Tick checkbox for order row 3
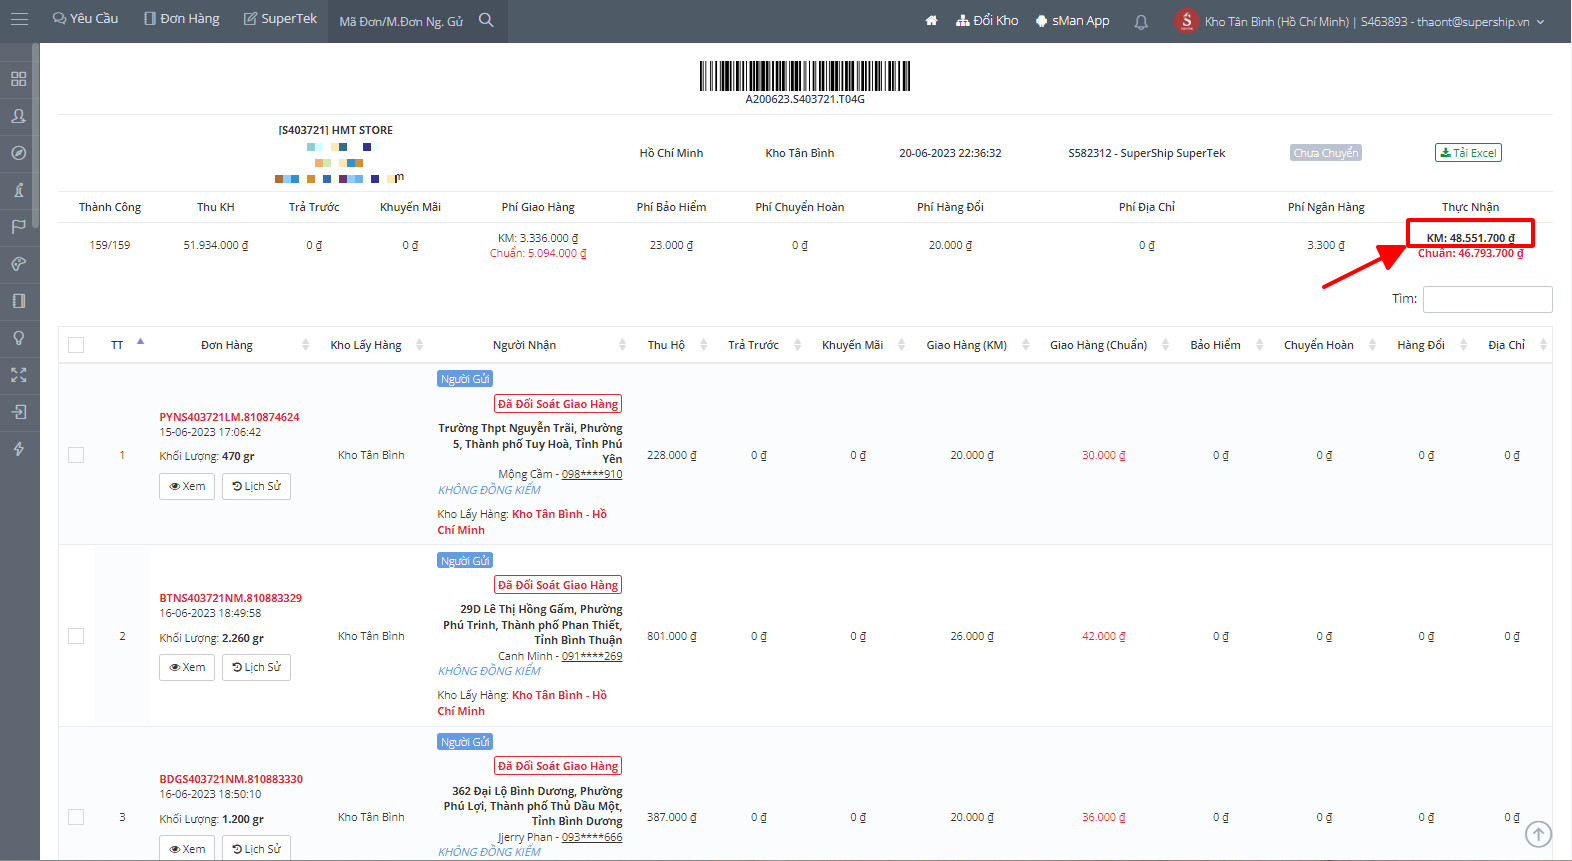Screen dimensions: 1572x861 click(76, 817)
